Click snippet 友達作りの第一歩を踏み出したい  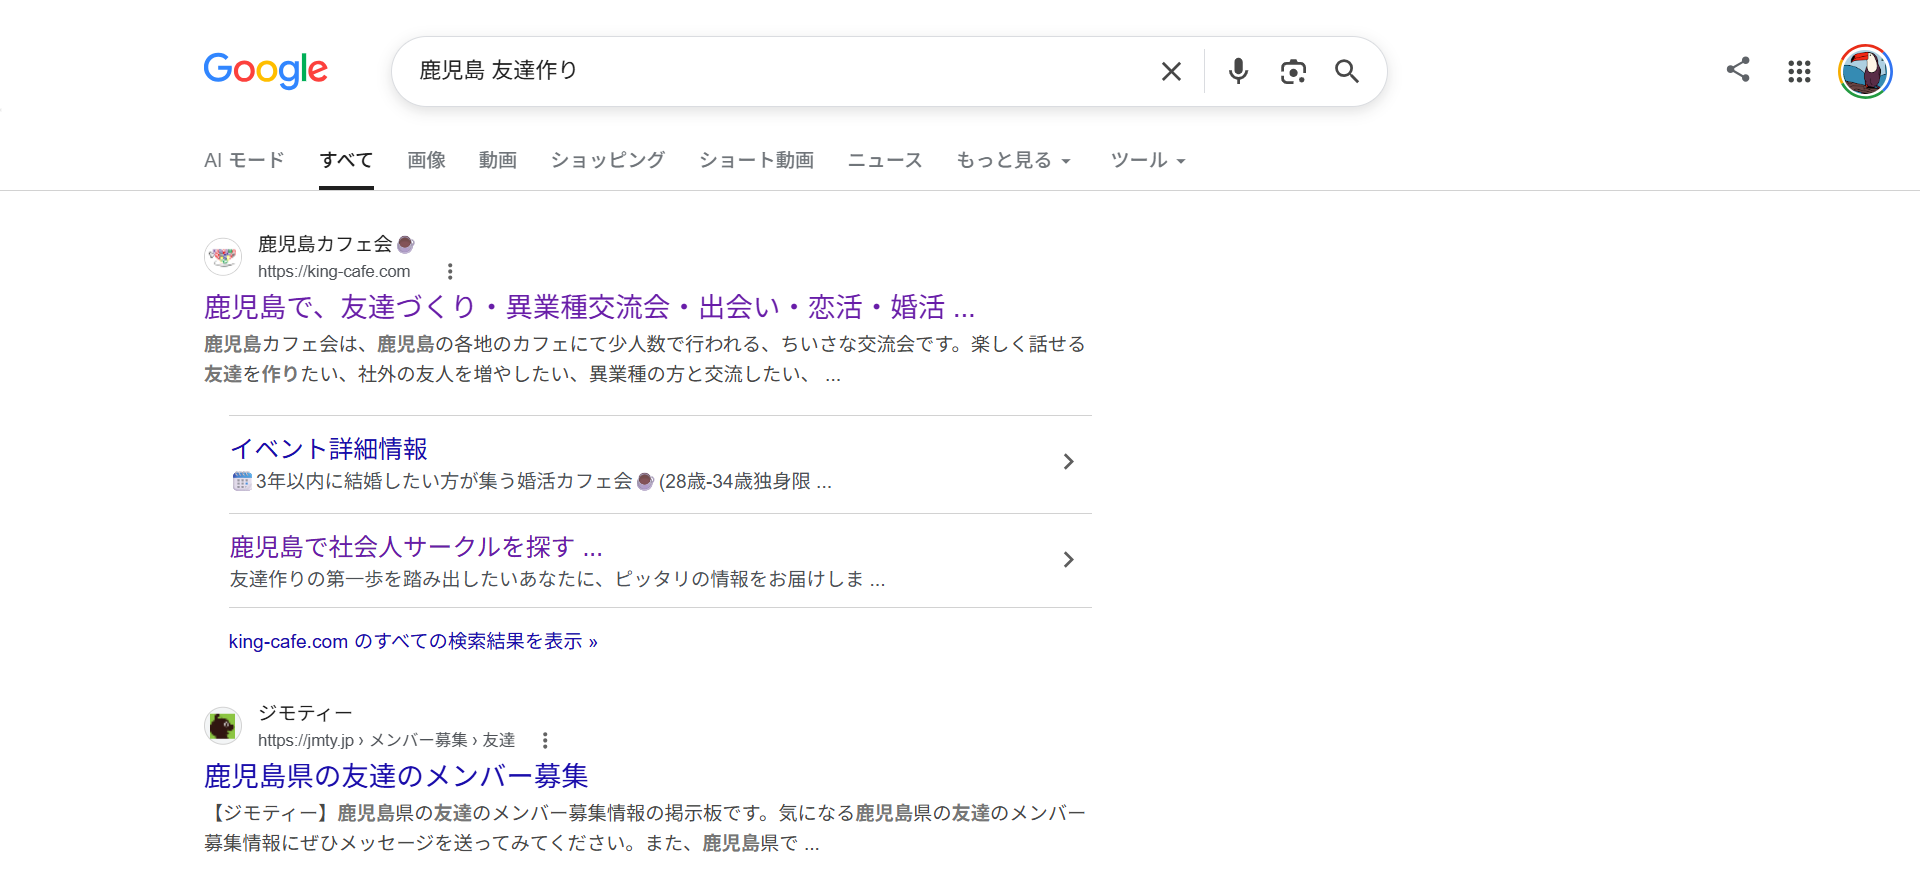[557, 579]
